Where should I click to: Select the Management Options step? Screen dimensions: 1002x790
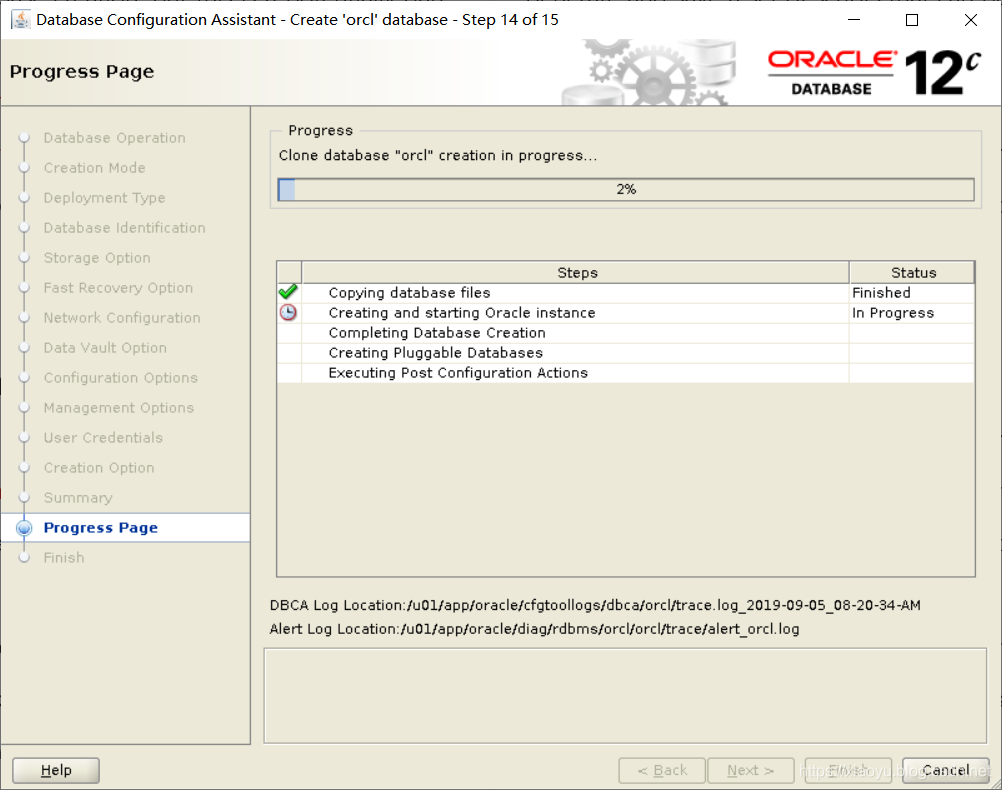pyautogui.click(x=119, y=408)
